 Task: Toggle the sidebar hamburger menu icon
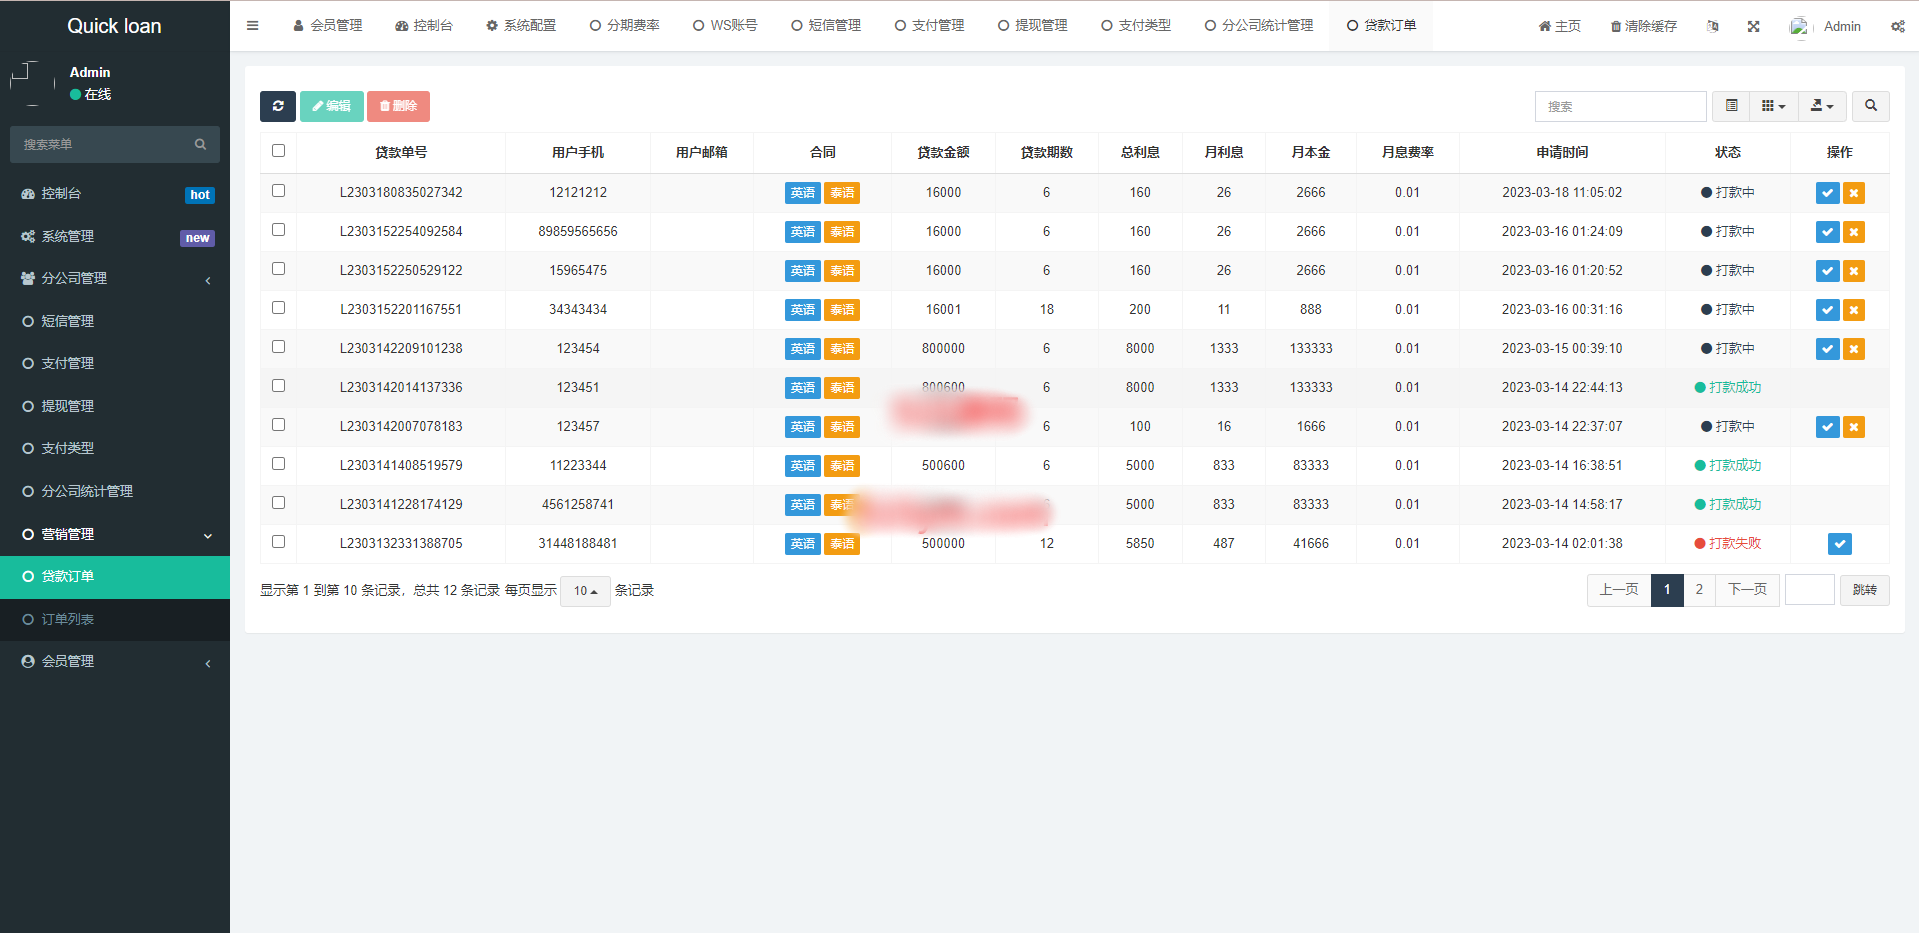[252, 26]
